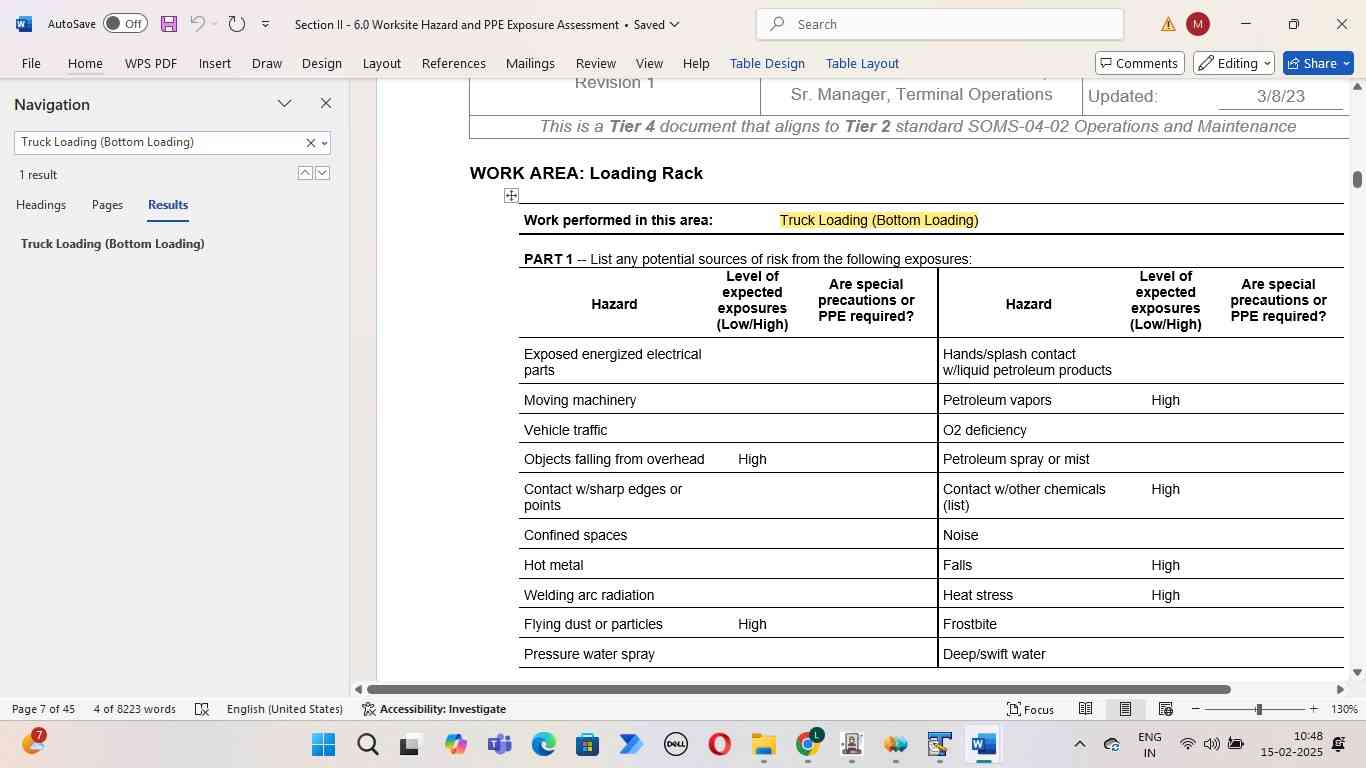Click the highlighted Truck Loading (Bottom Loading) text
This screenshot has height=768, width=1366.
(x=879, y=220)
